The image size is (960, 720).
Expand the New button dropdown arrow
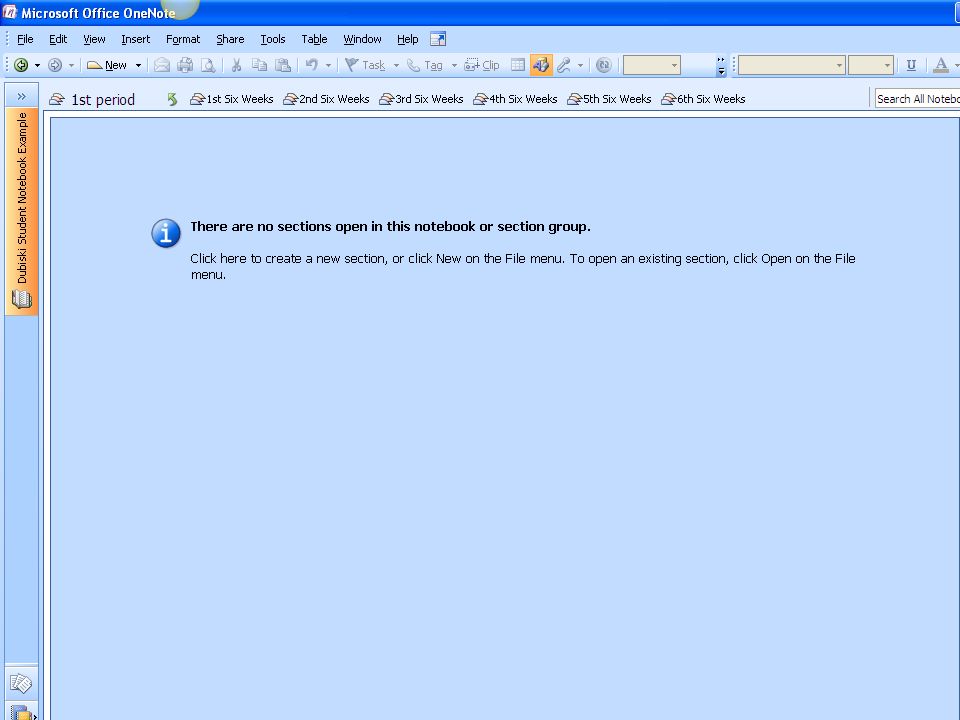(x=138, y=65)
